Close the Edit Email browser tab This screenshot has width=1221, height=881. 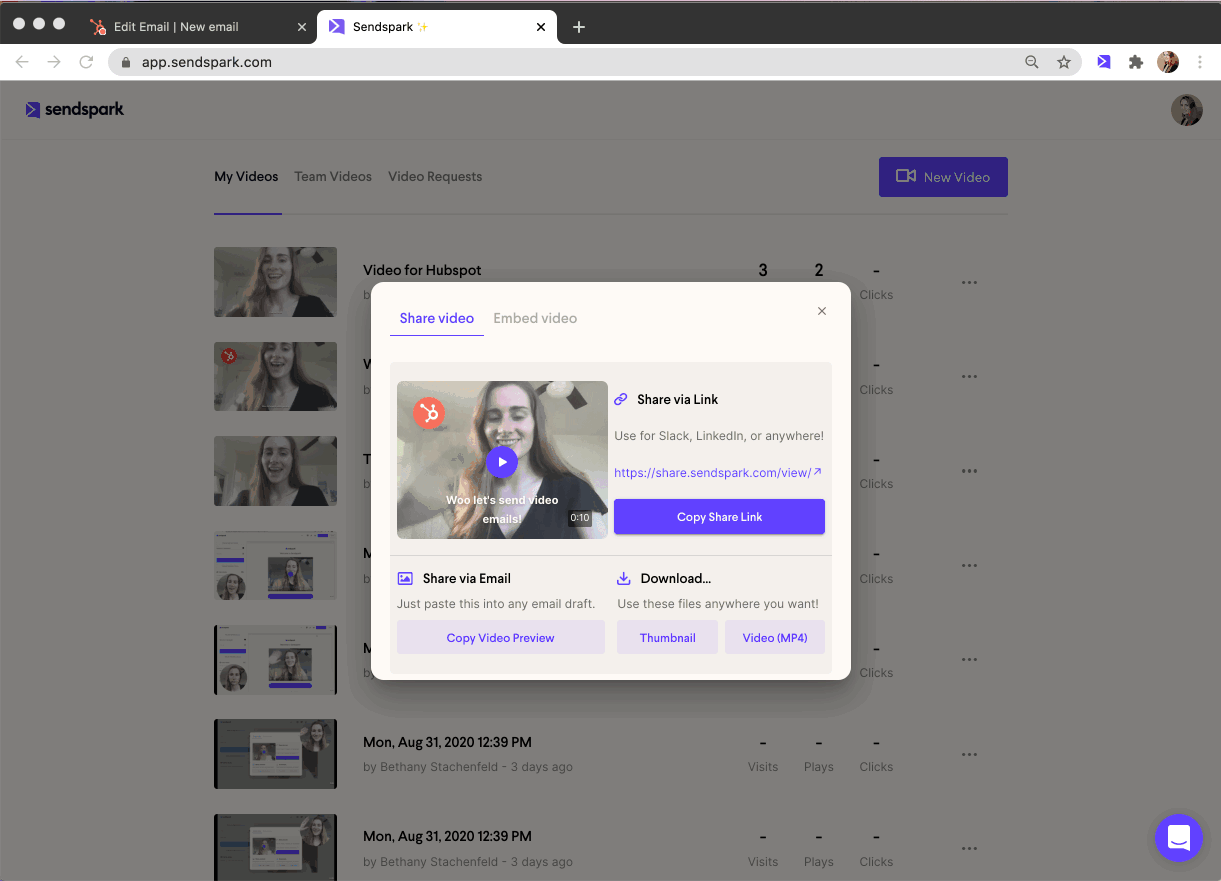click(302, 27)
